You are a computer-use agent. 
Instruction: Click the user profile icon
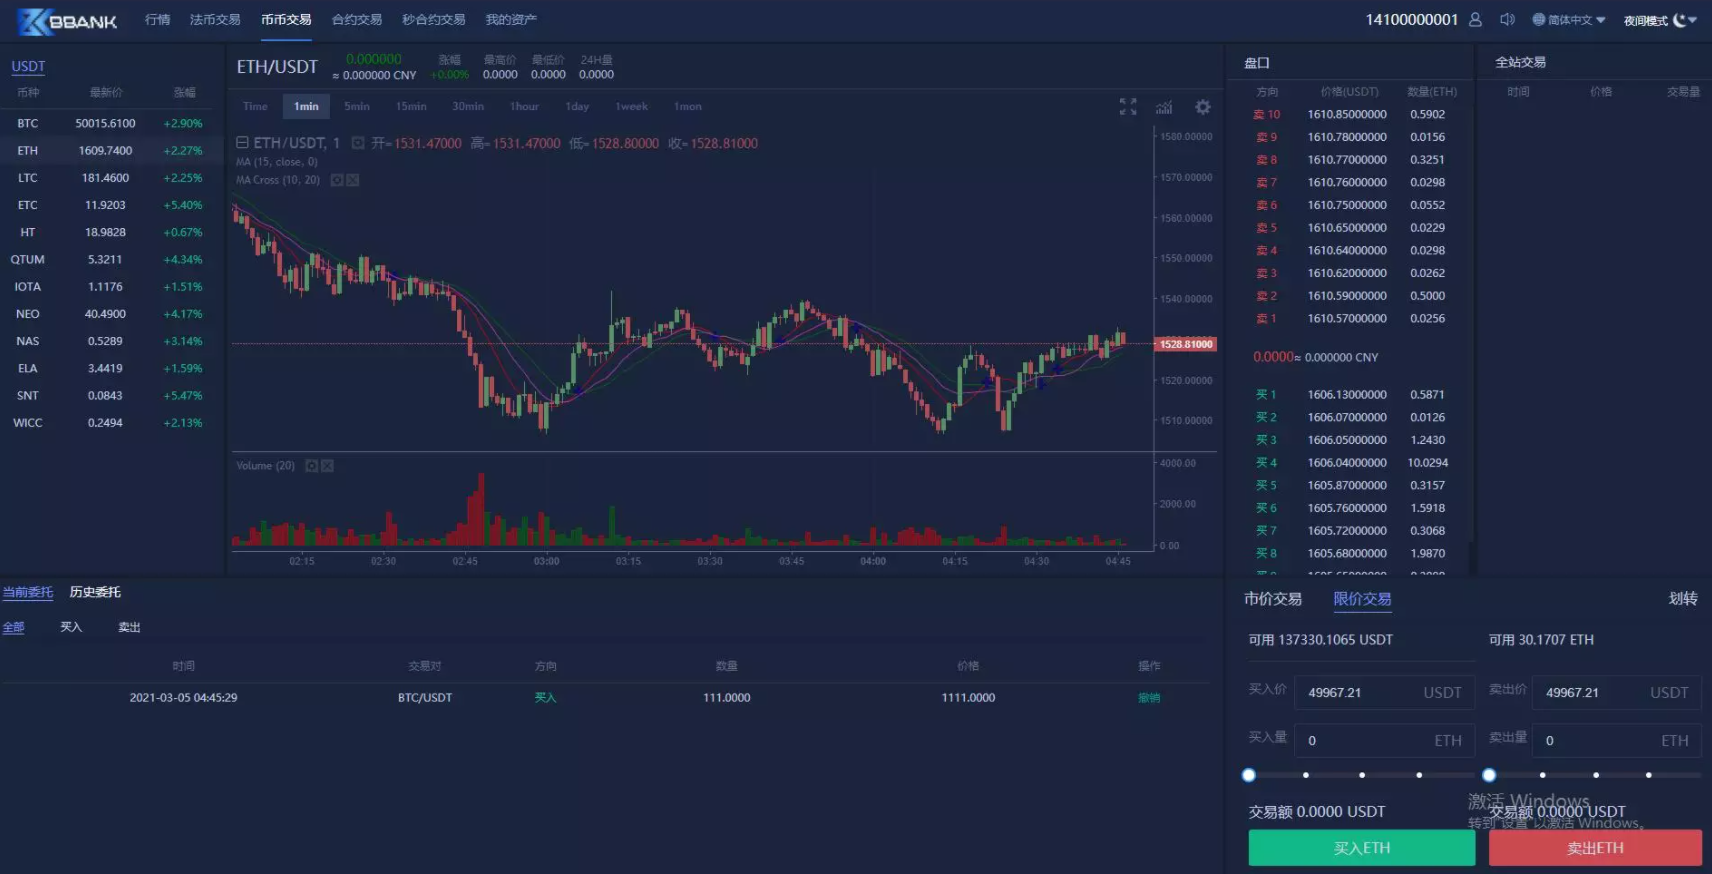point(1475,20)
